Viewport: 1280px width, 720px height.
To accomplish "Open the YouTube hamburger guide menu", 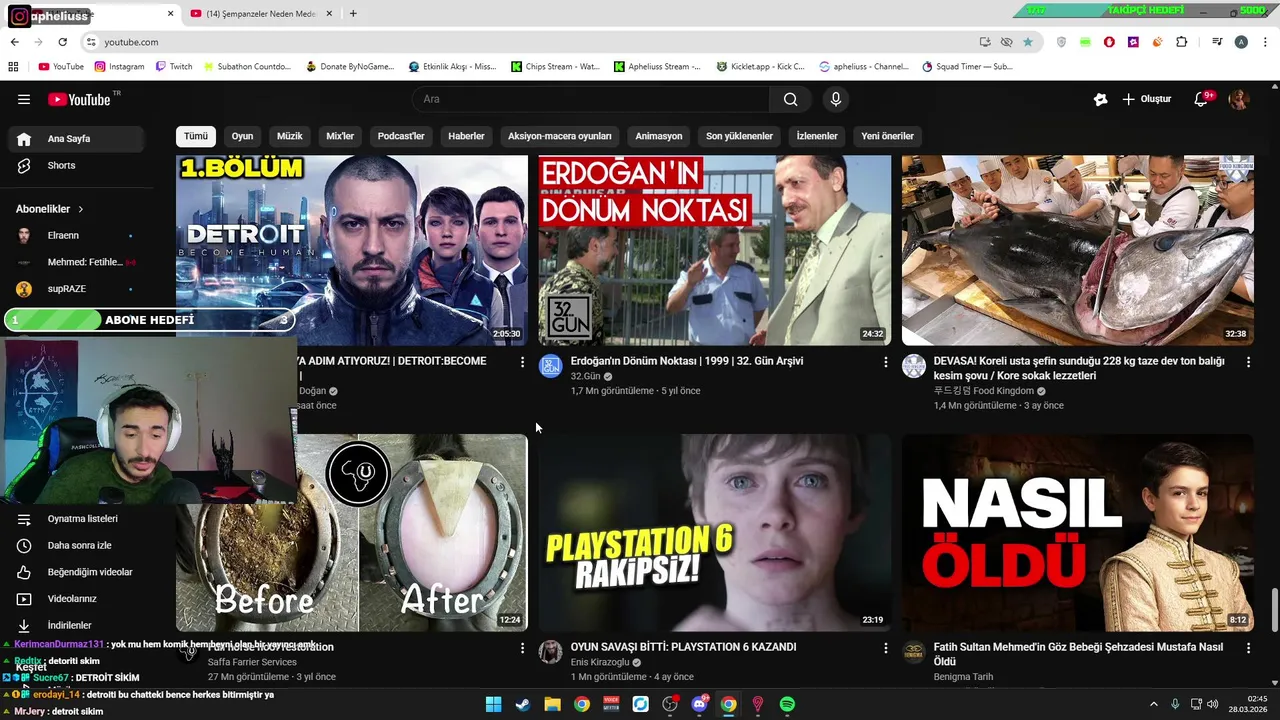I will pos(24,99).
